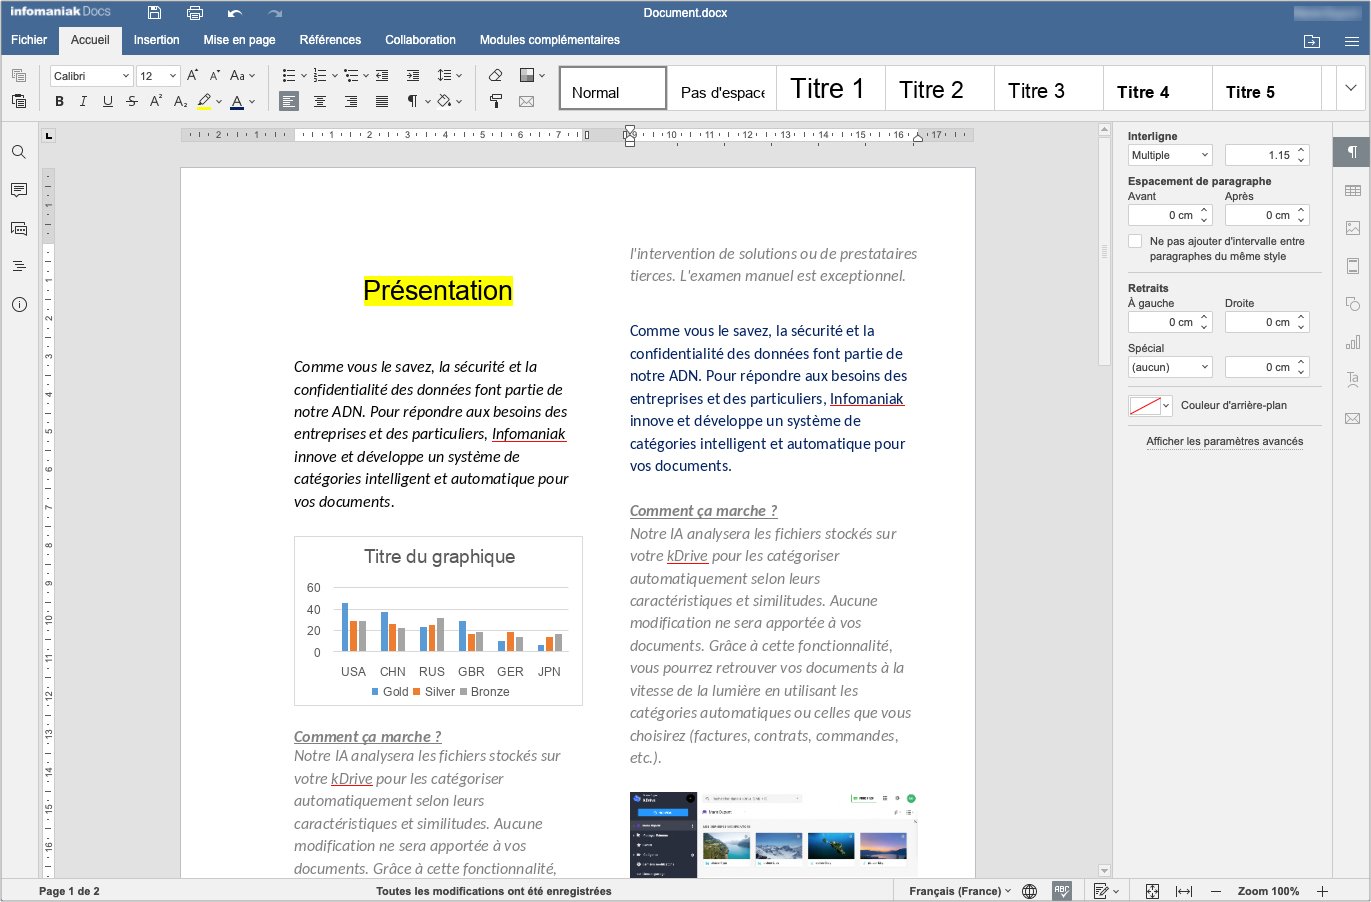Open chart settings in right sidebar

1353,342
